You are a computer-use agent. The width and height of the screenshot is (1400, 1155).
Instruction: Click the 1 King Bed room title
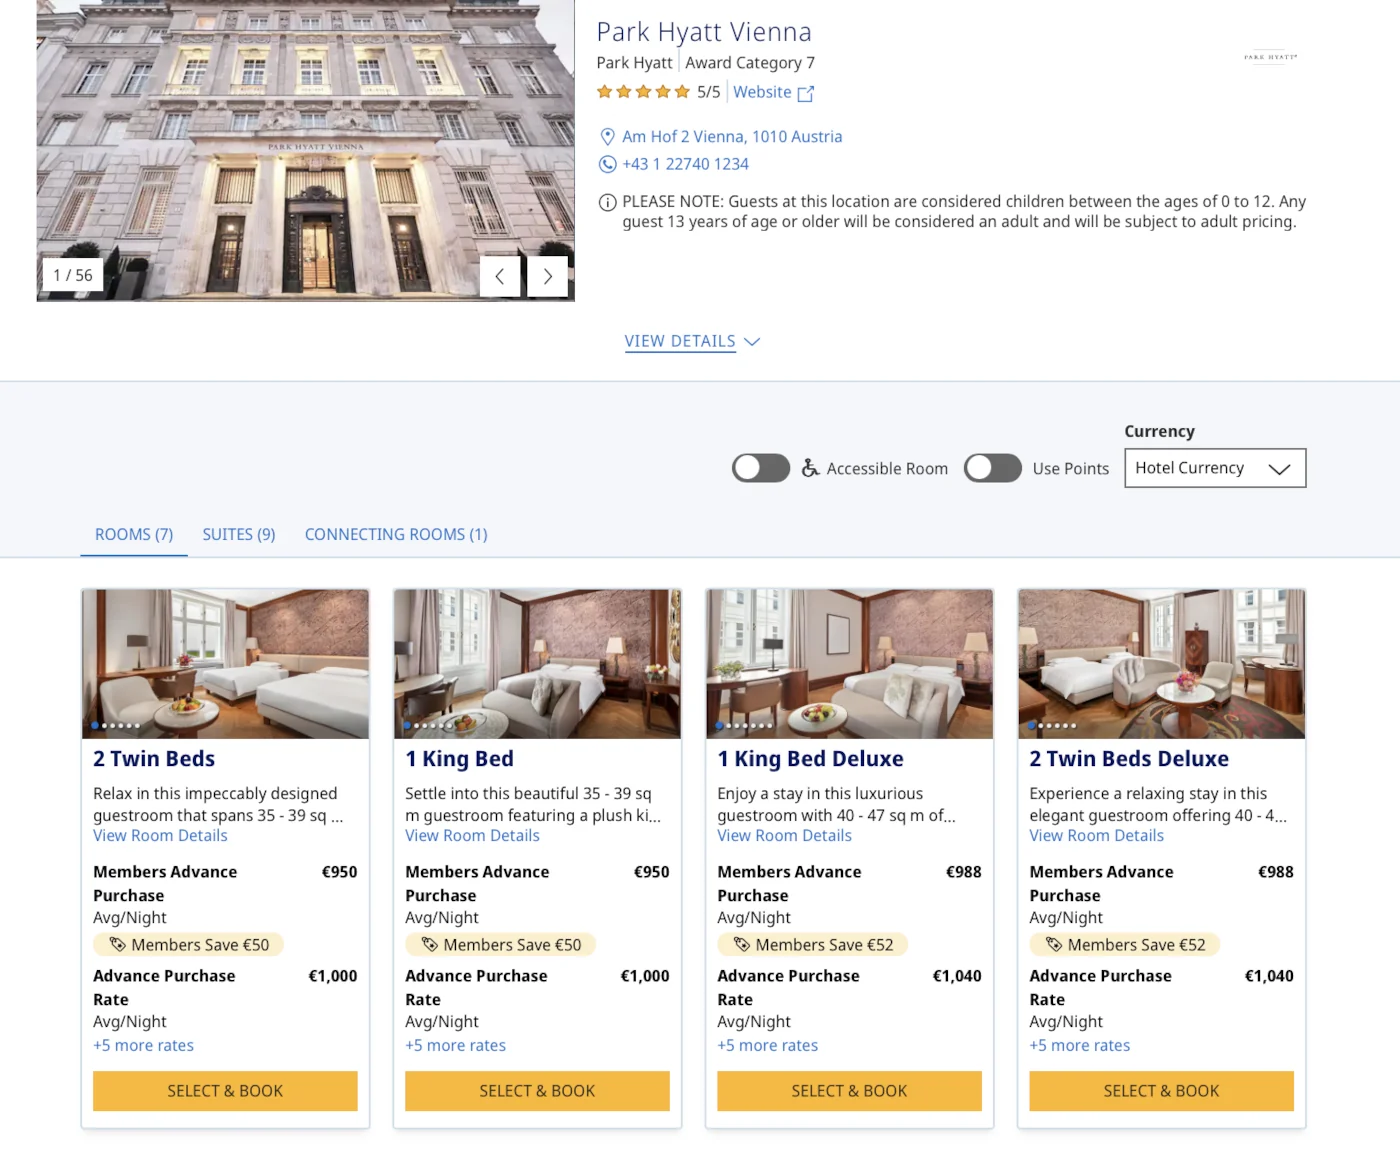pyautogui.click(x=459, y=759)
